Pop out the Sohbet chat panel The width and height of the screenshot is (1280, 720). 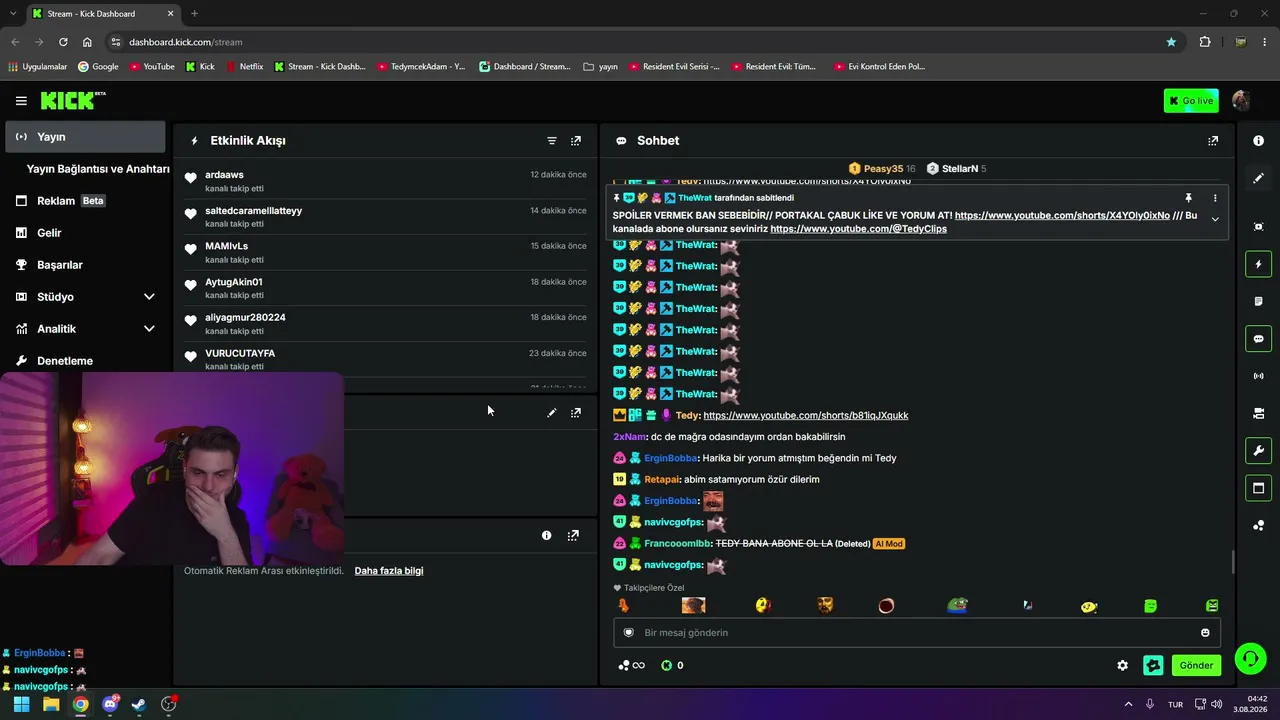click(1213, 141)
